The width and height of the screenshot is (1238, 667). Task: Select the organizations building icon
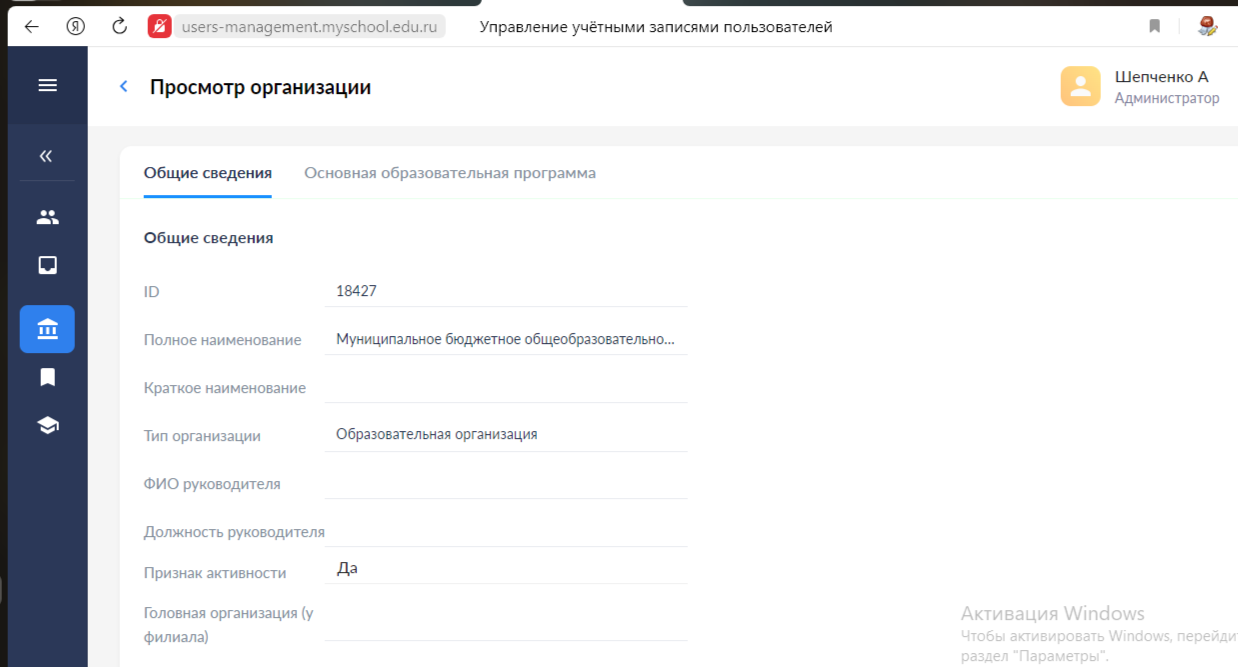point(47,329)
